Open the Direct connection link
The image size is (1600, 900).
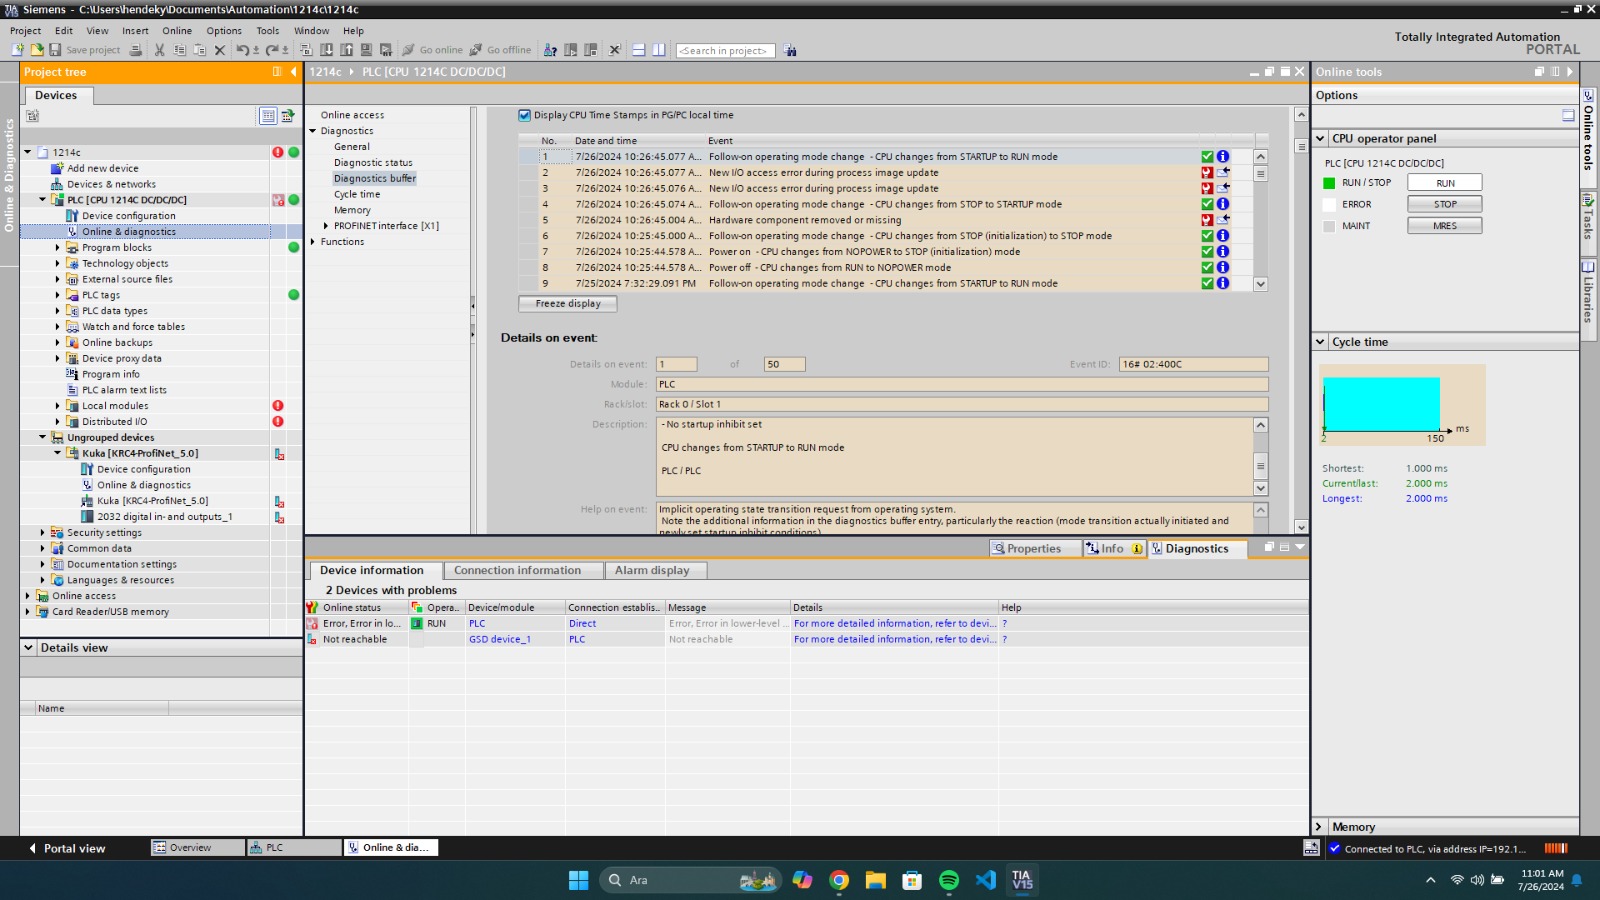pyautogui.click(x=582, y=623)
